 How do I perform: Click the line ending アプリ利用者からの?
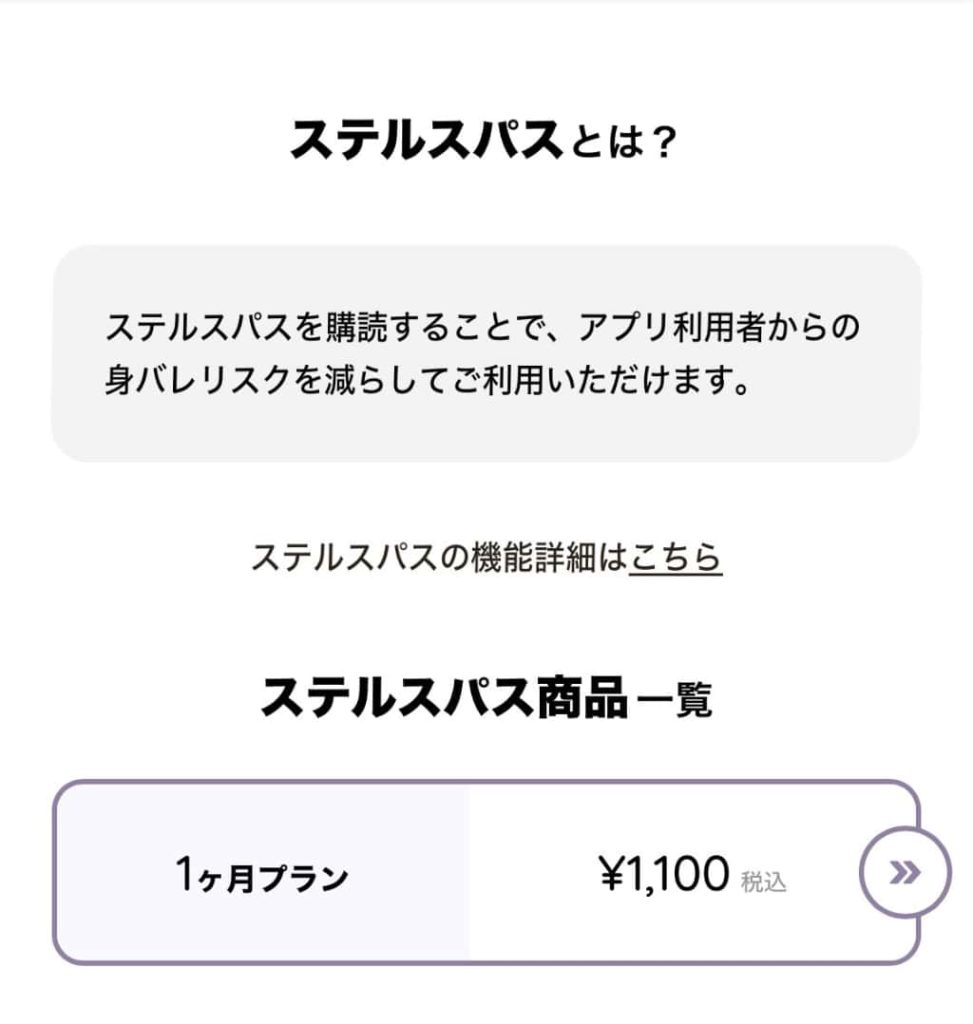tap(483, 327)
